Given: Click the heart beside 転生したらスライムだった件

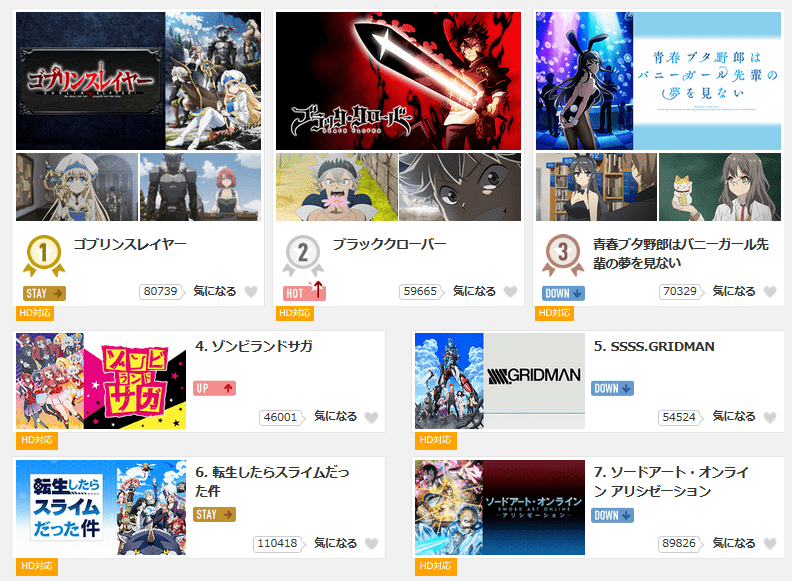Looking at the screenshot, I should click(x=372, y=544).
